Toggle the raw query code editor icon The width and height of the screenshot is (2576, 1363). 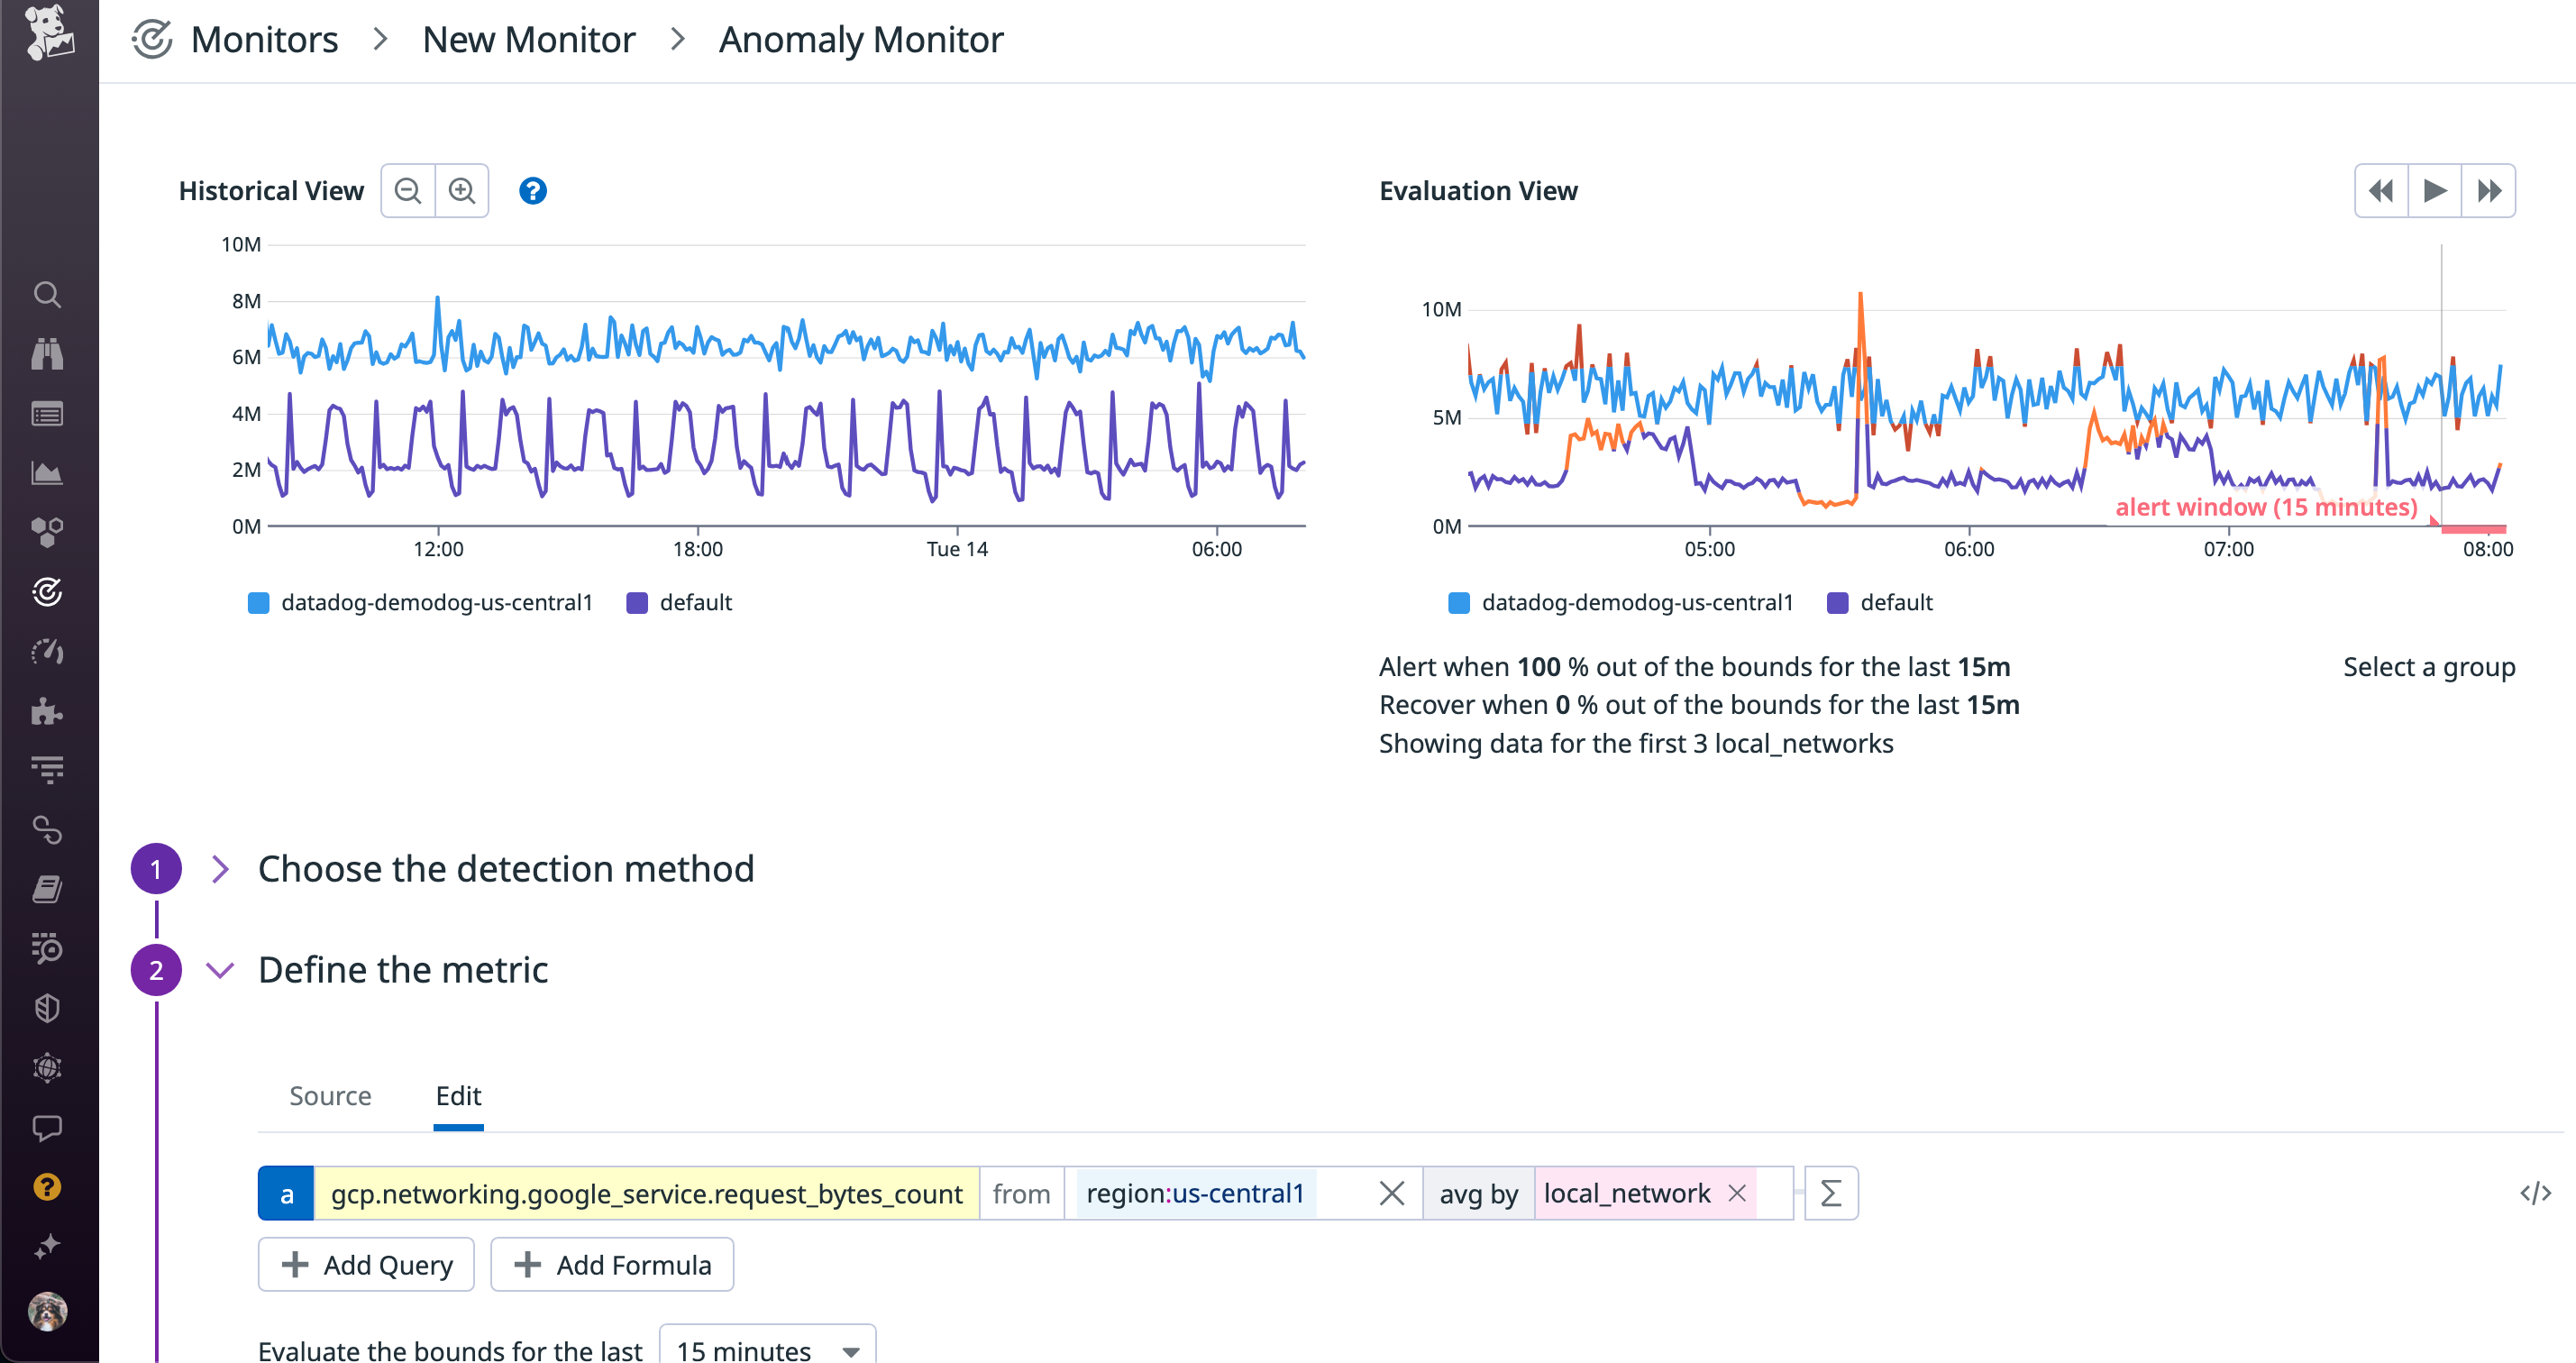[2536, 1193]
